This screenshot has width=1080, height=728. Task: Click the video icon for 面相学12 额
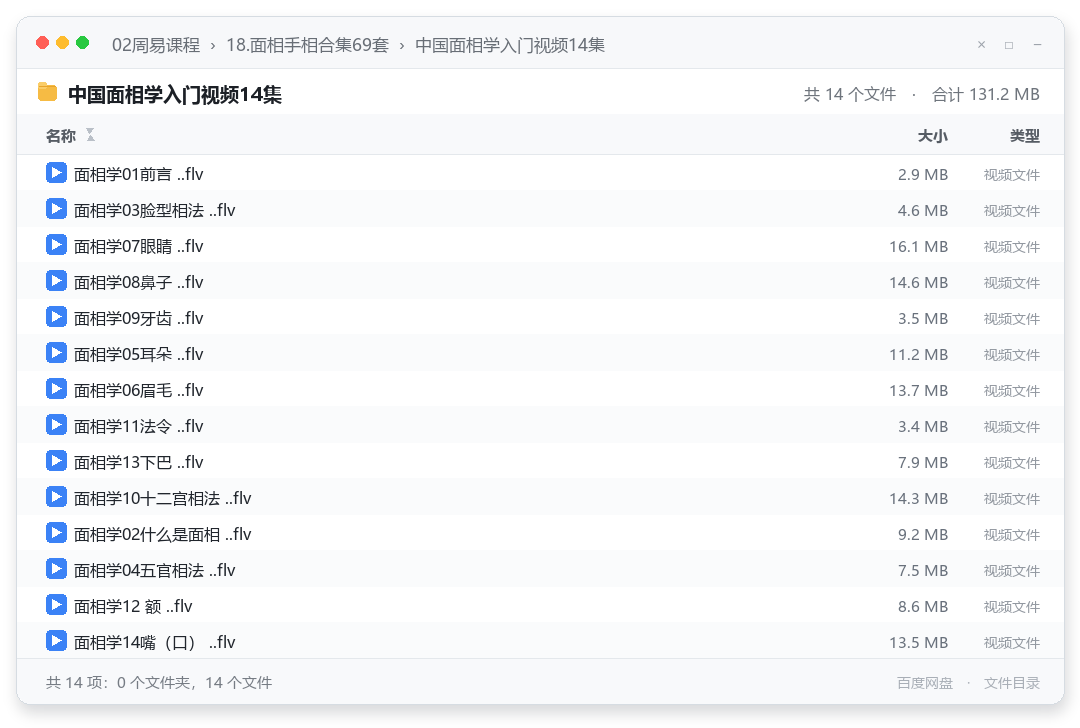click(x=56, y=605)
